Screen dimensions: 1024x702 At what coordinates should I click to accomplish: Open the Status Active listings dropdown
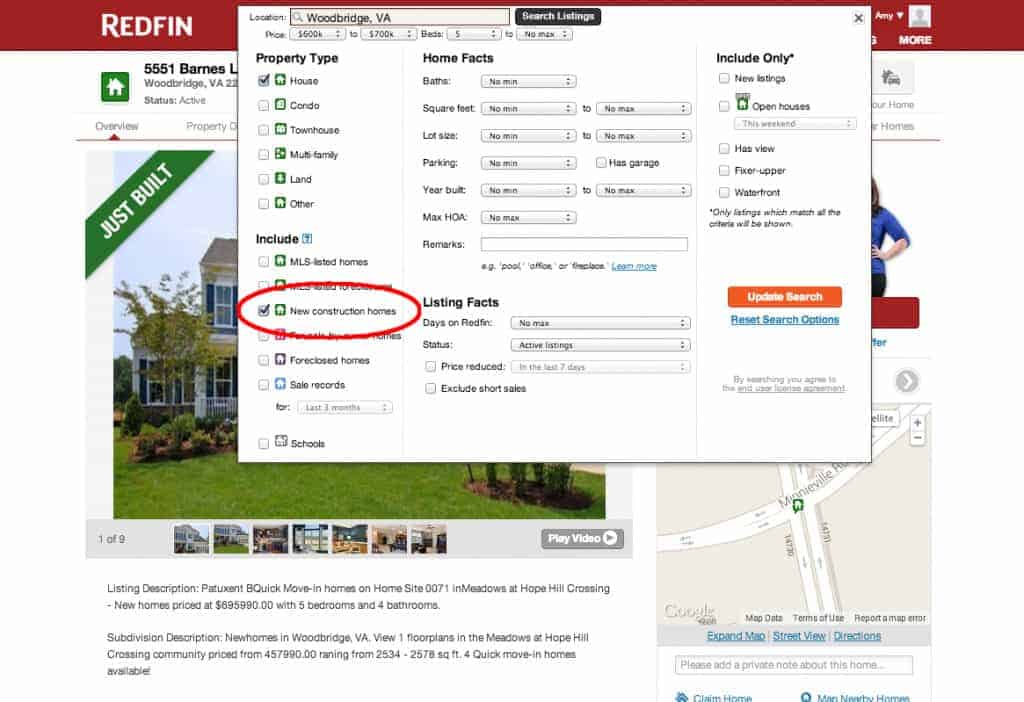(600, 345)
